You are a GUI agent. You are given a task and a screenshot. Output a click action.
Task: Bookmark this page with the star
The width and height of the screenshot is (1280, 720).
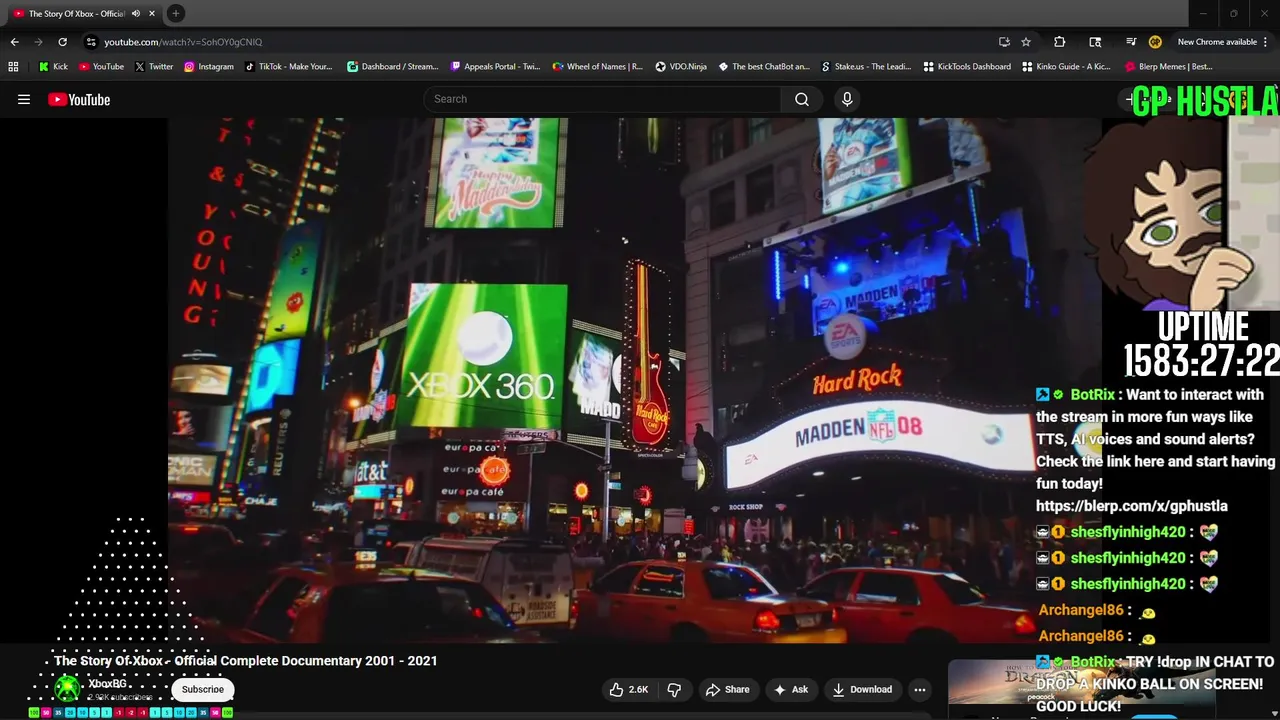coord(1026,42)
